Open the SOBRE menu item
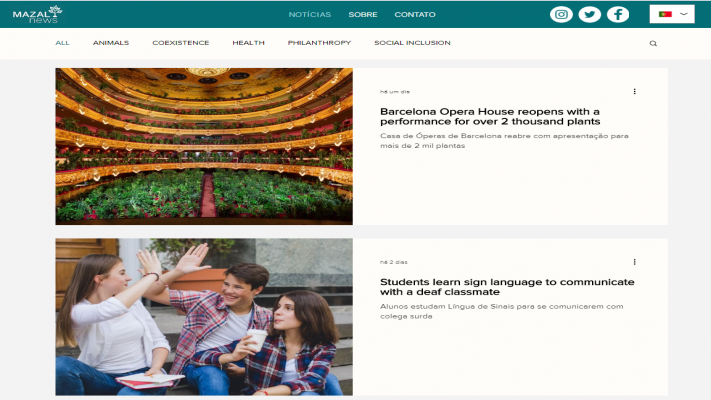This screenshot has width=711, height=400. click(363, 14)
